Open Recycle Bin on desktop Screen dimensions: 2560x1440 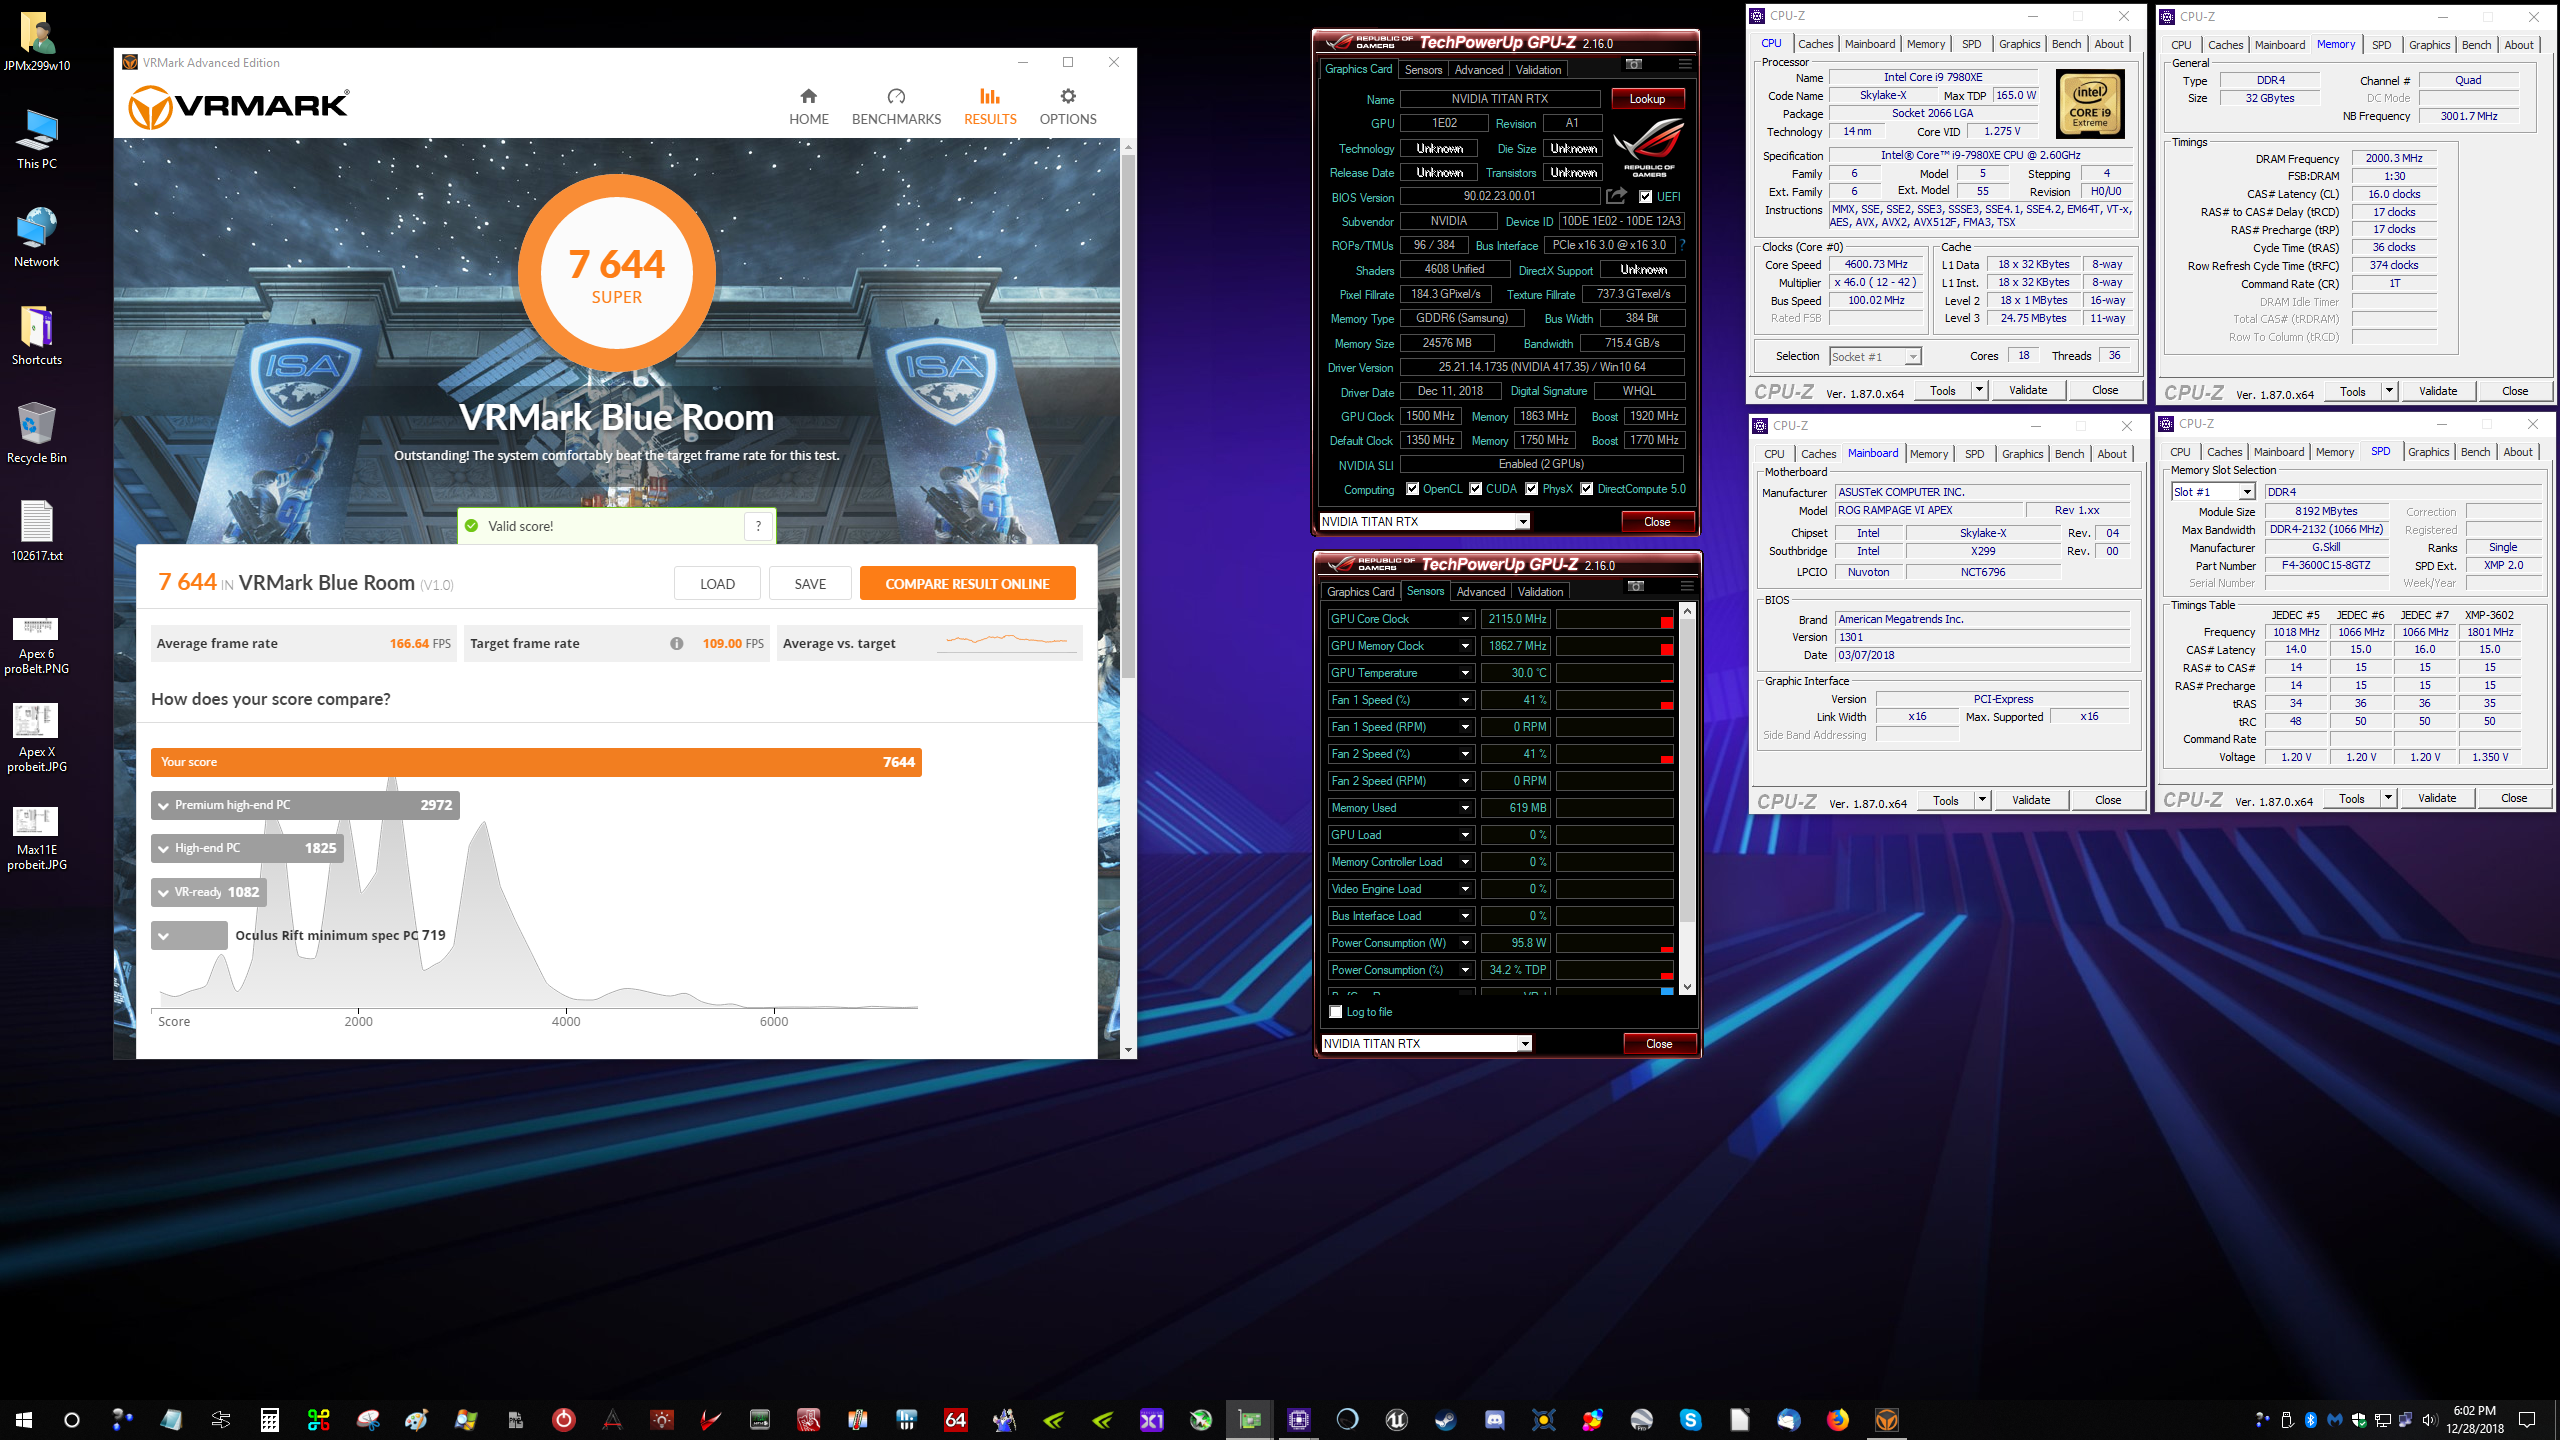[x=37, y=432]
